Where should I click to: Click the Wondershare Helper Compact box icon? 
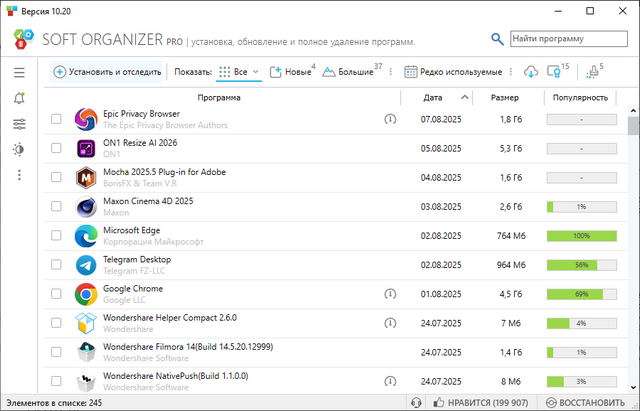coord(86,323)
